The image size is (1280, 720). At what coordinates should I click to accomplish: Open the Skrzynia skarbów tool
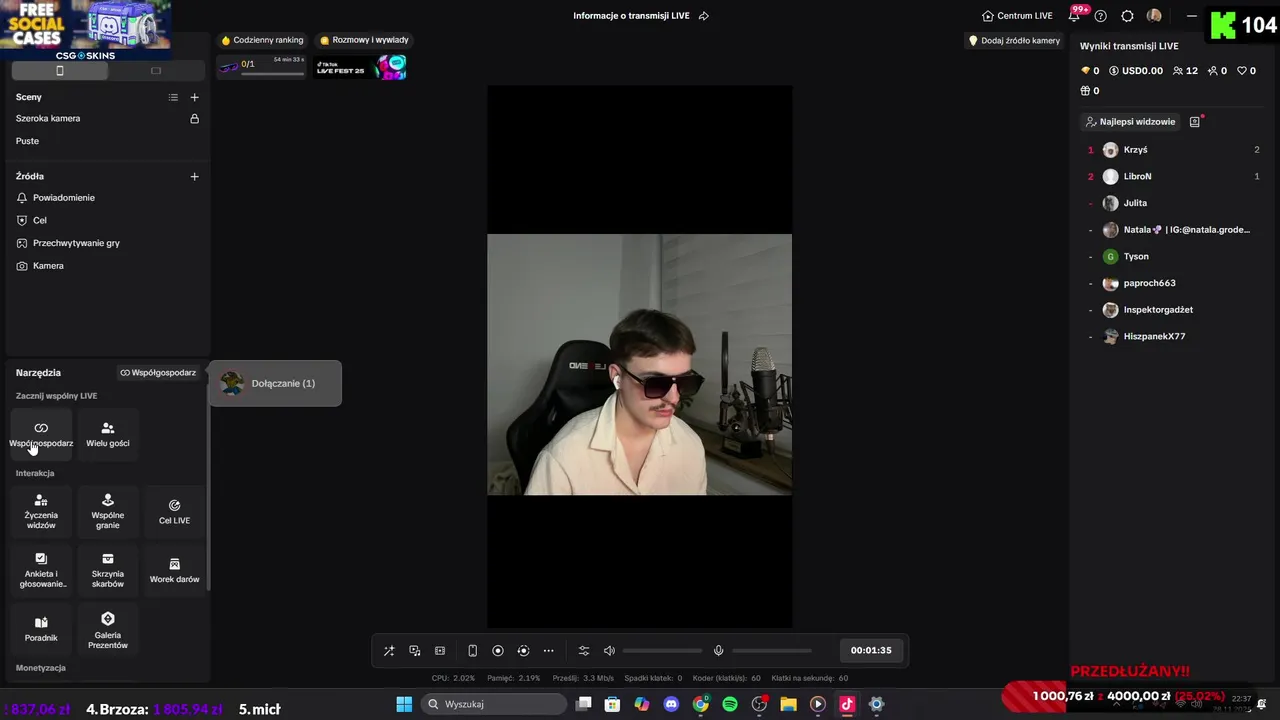(x=108, y=571)
